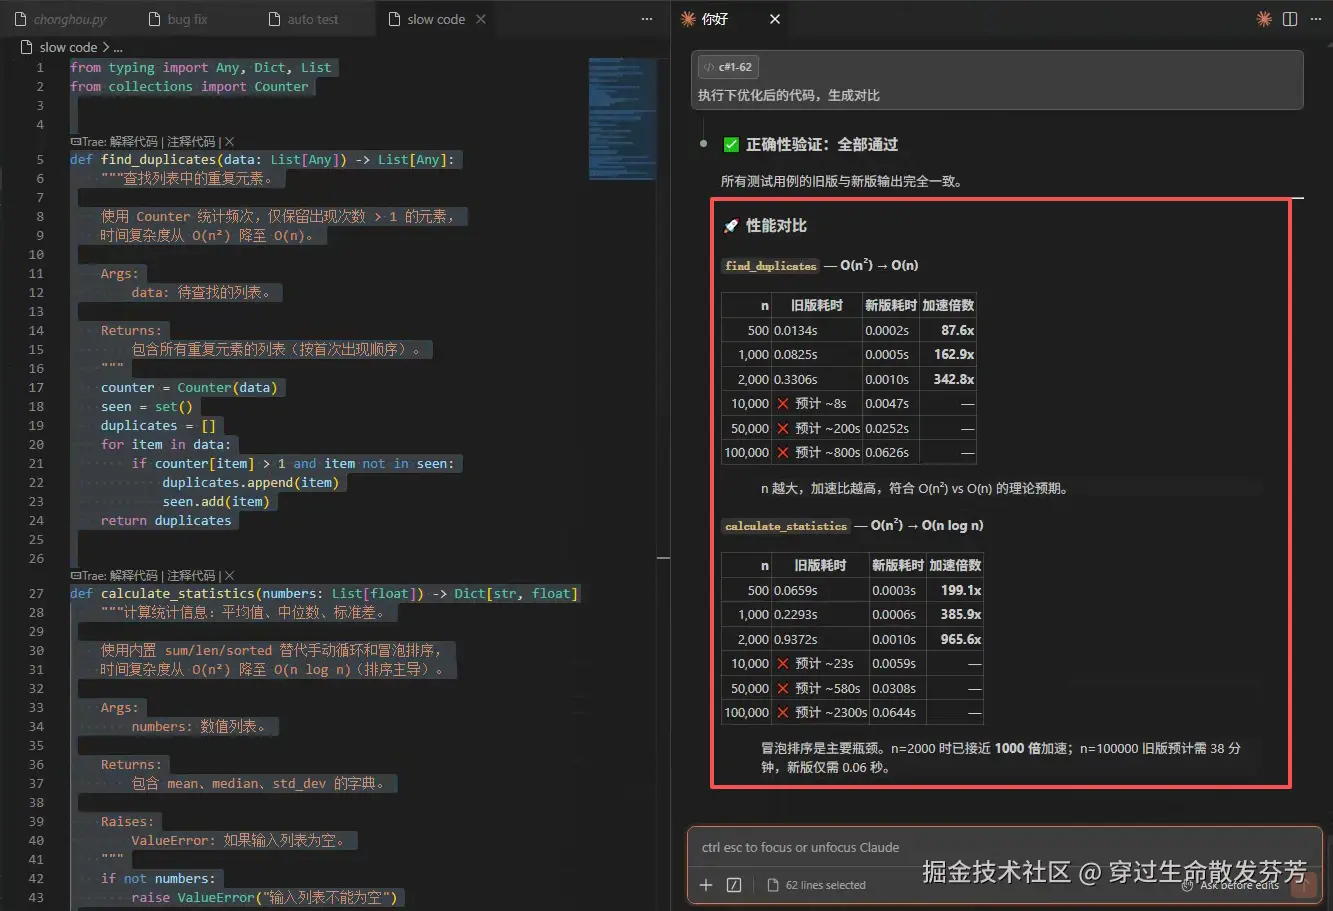Viewport: 1333px width, 911px height.
Task: Click the 965.6x speedup cell
Action: point(955,639)
